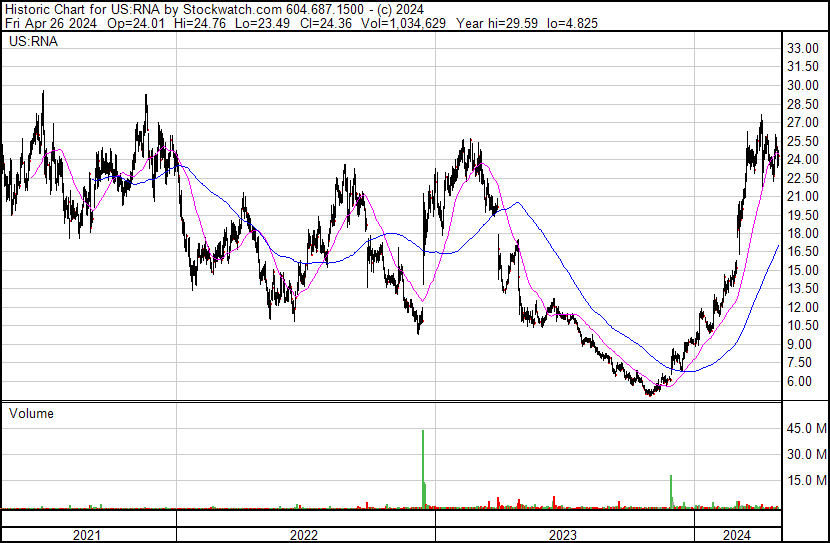This screenshot has width=830, height=543.
Task: Click the 'Lo=23.49' low value
Action: (x=263, y=23)
